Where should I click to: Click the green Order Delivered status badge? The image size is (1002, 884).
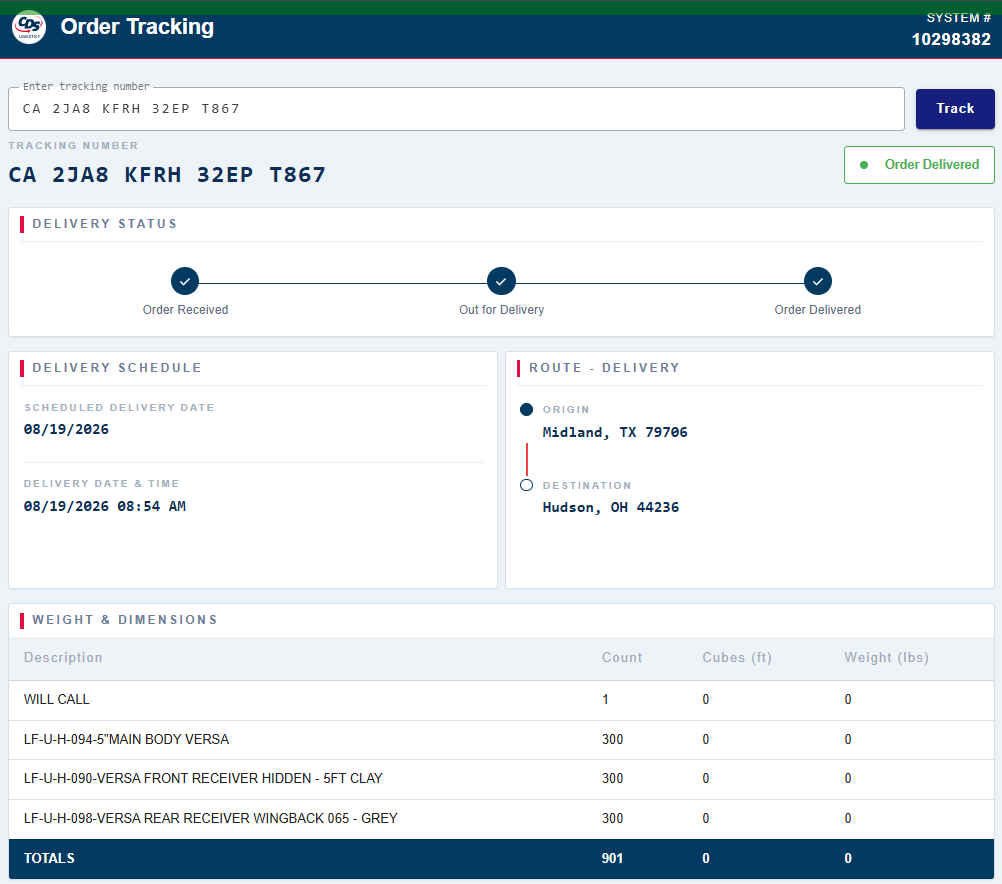pyautogui.click(x=919, y=165)
